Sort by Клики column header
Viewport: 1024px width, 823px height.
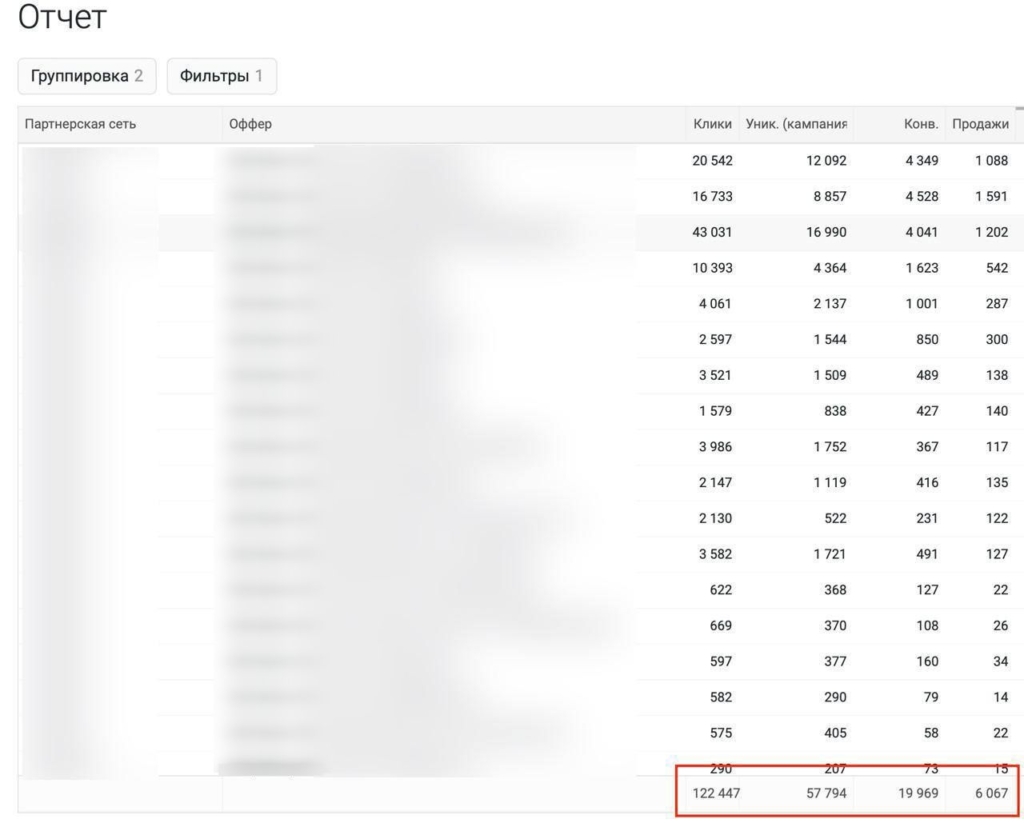point(712,124)
